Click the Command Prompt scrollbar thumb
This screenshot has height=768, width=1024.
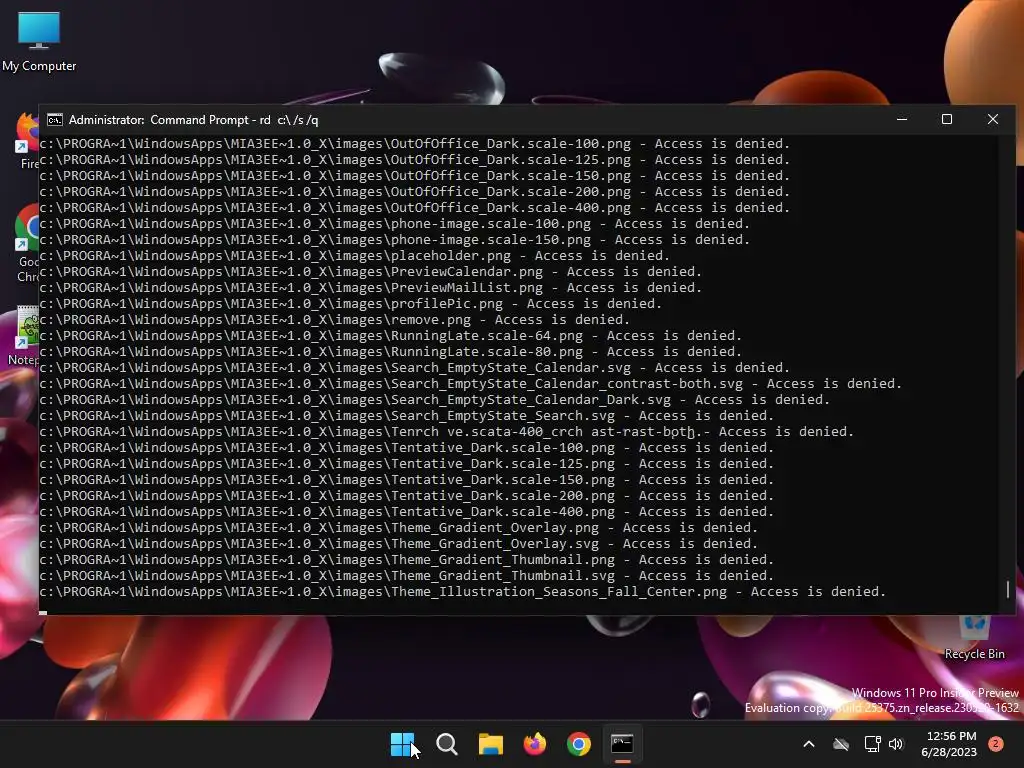tap(1008, 589)
